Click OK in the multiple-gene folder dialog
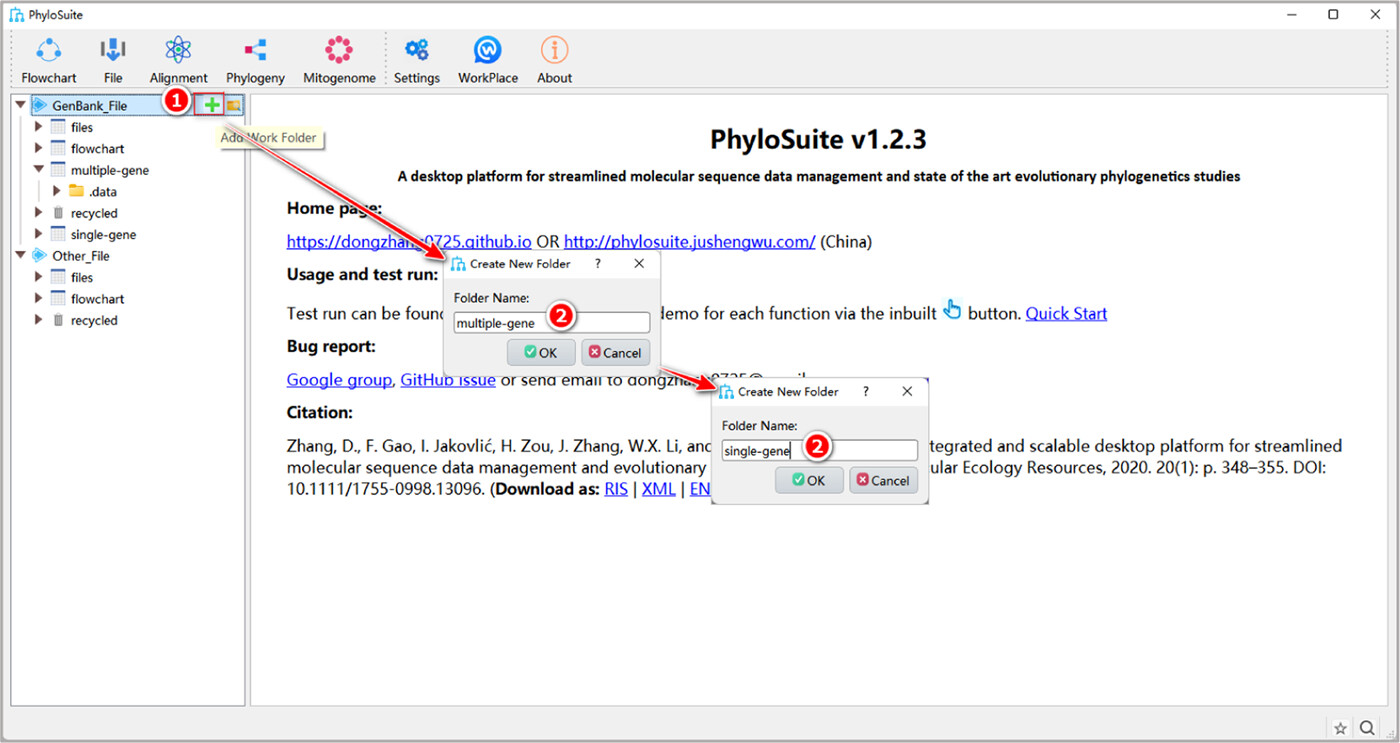Screen dimensions: 1400x743 pyautogui.click(x=541, y=352)
